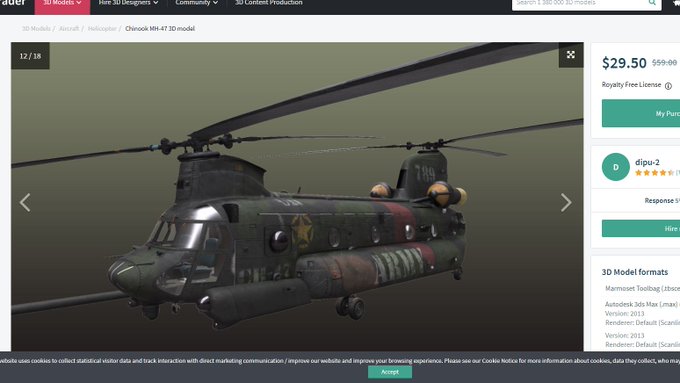Viewport: 680px width, 383px height.
Task: Expand Hire 3D Designers menu
Action: (x=128, y=3)
